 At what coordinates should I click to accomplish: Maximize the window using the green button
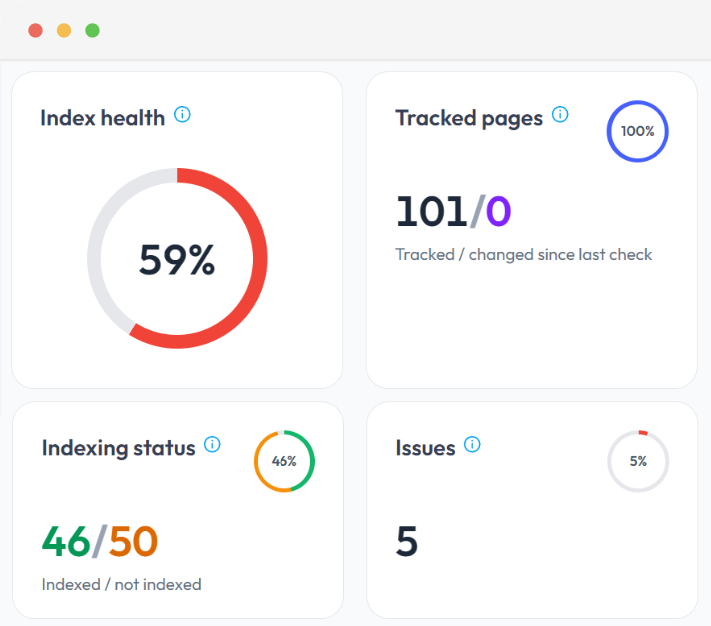click(x=93, y=30)
